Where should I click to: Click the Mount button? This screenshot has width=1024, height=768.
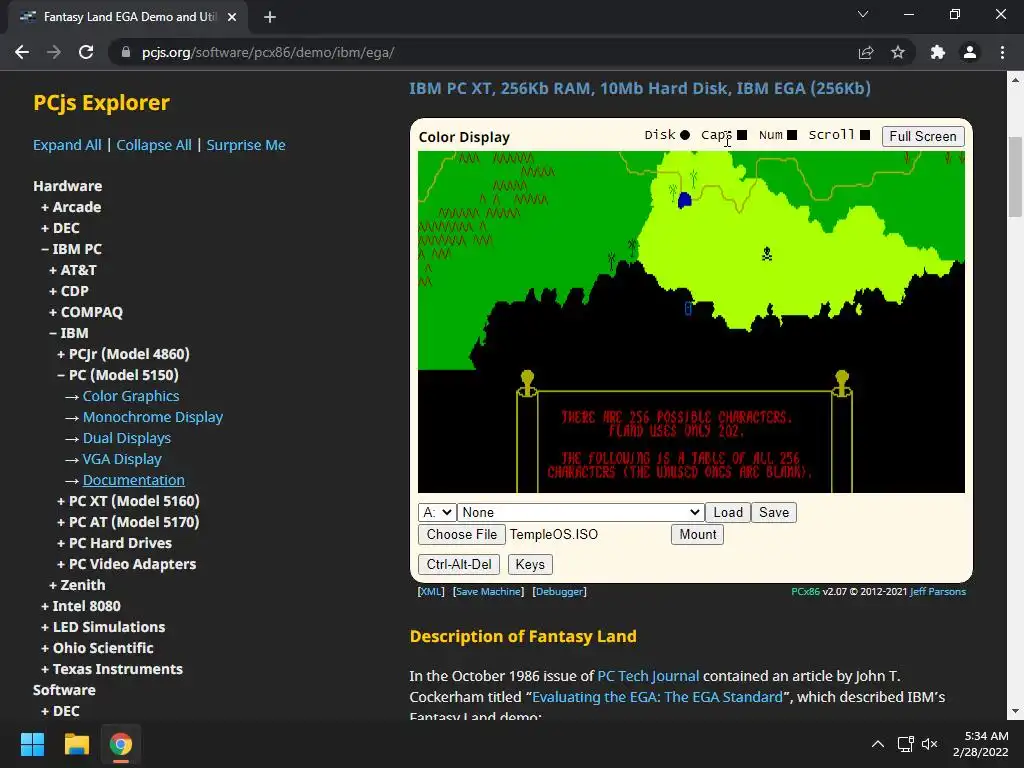click(697, 534)
